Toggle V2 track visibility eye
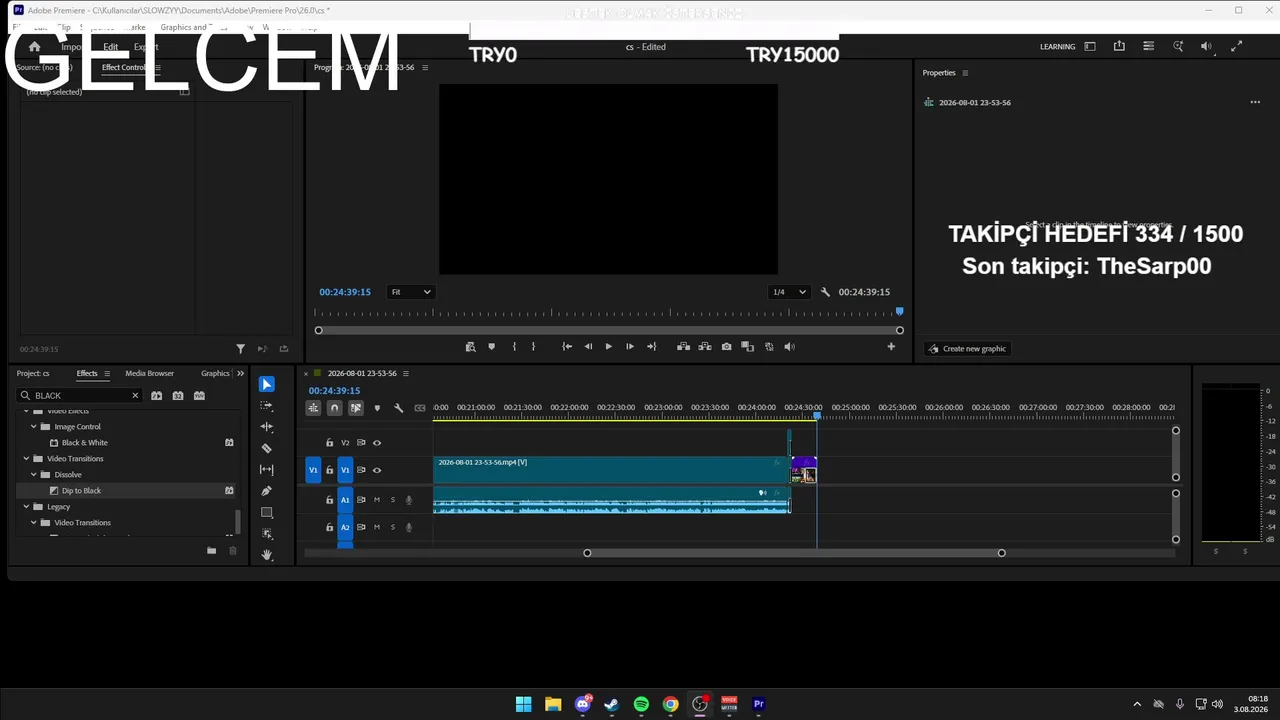 (377, 443)
